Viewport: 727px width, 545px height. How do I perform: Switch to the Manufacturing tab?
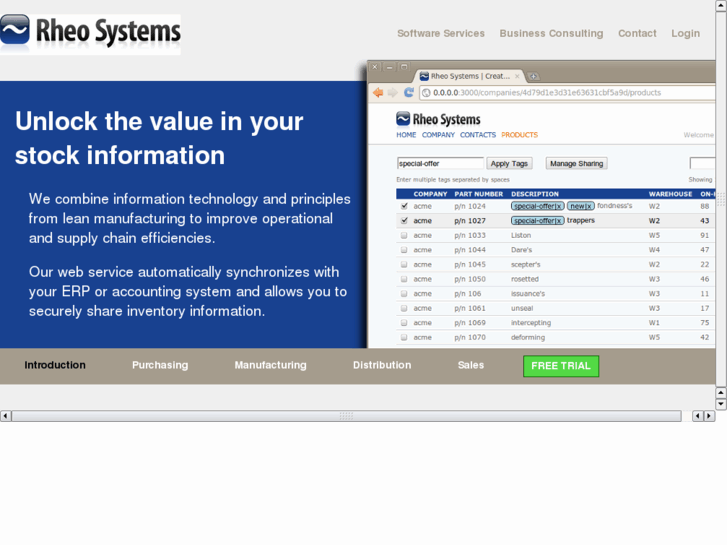pos(270,365)
